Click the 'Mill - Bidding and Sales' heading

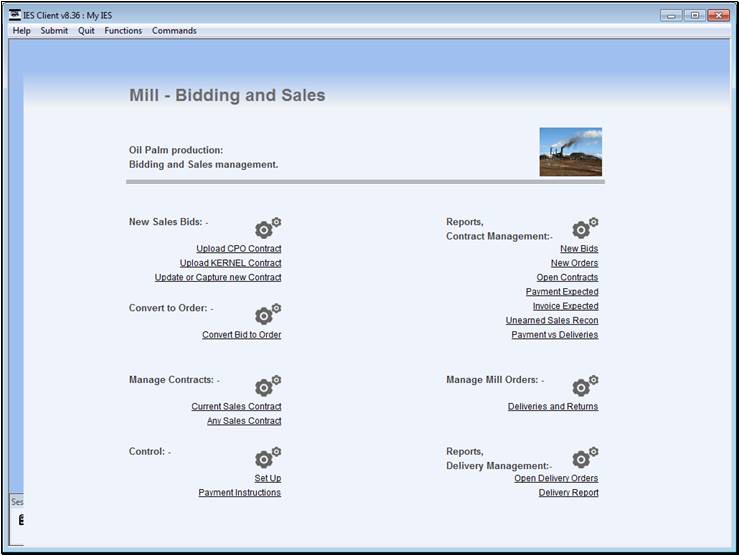[227, 95]
